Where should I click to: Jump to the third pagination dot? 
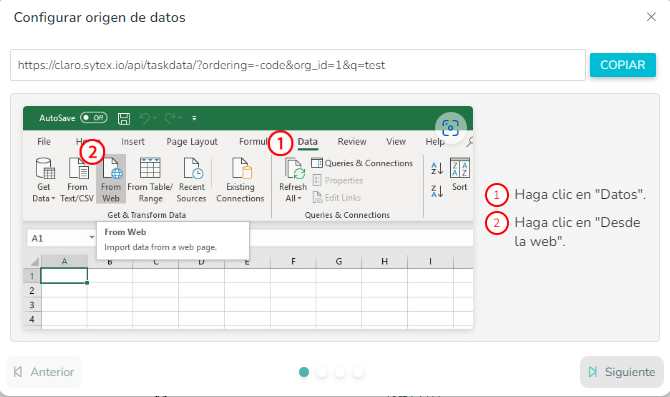(340, 372)
